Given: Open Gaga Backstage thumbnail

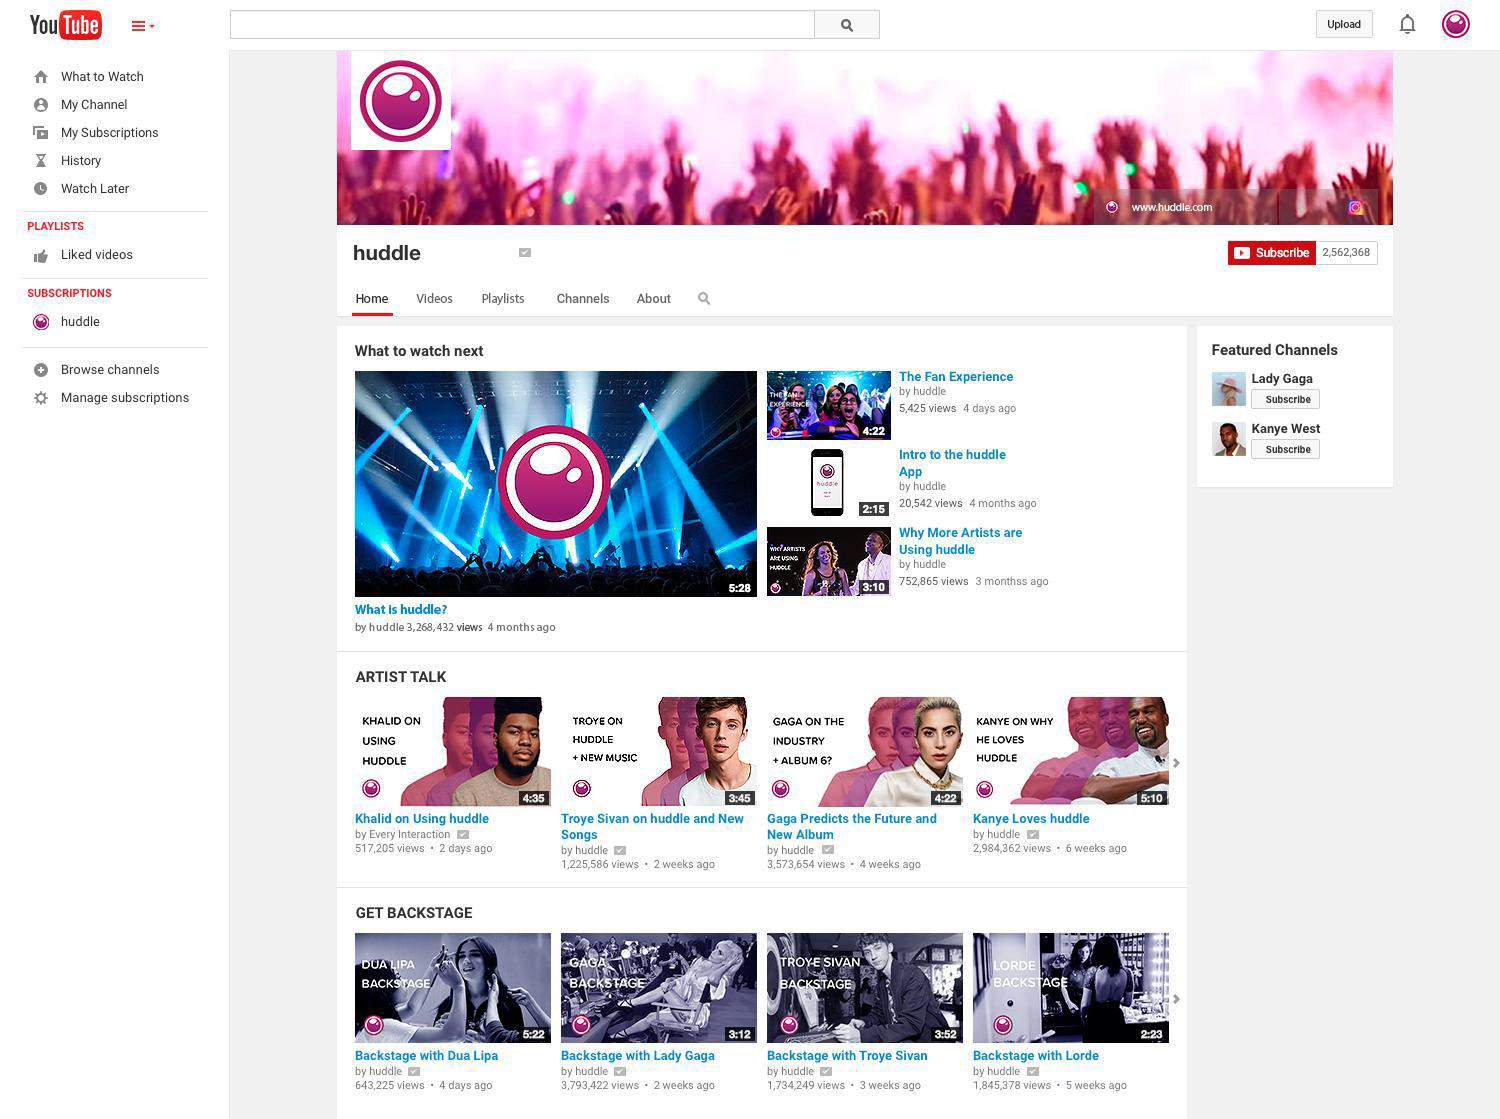Looking at the screenshot, I should click(x=659, y=988).
